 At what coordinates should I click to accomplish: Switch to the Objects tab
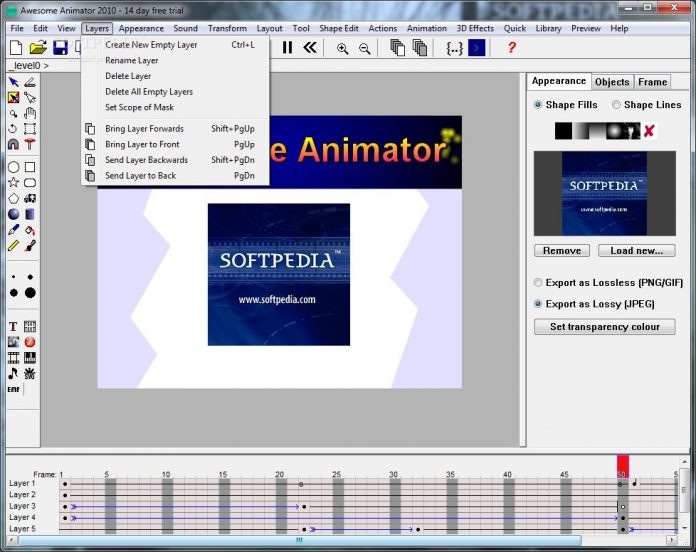click(x=612, y=82)
